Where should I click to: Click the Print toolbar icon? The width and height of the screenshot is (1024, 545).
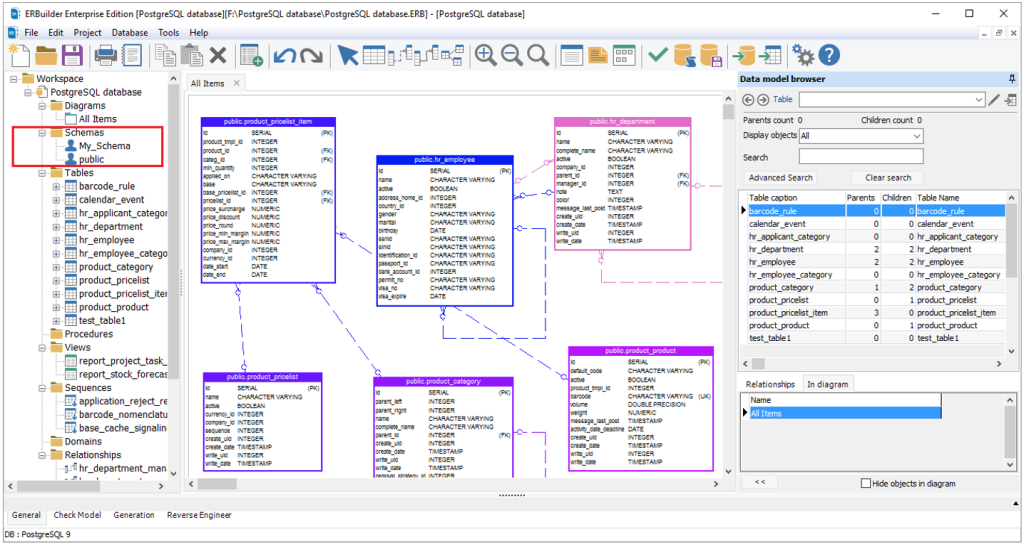[105, 55]
